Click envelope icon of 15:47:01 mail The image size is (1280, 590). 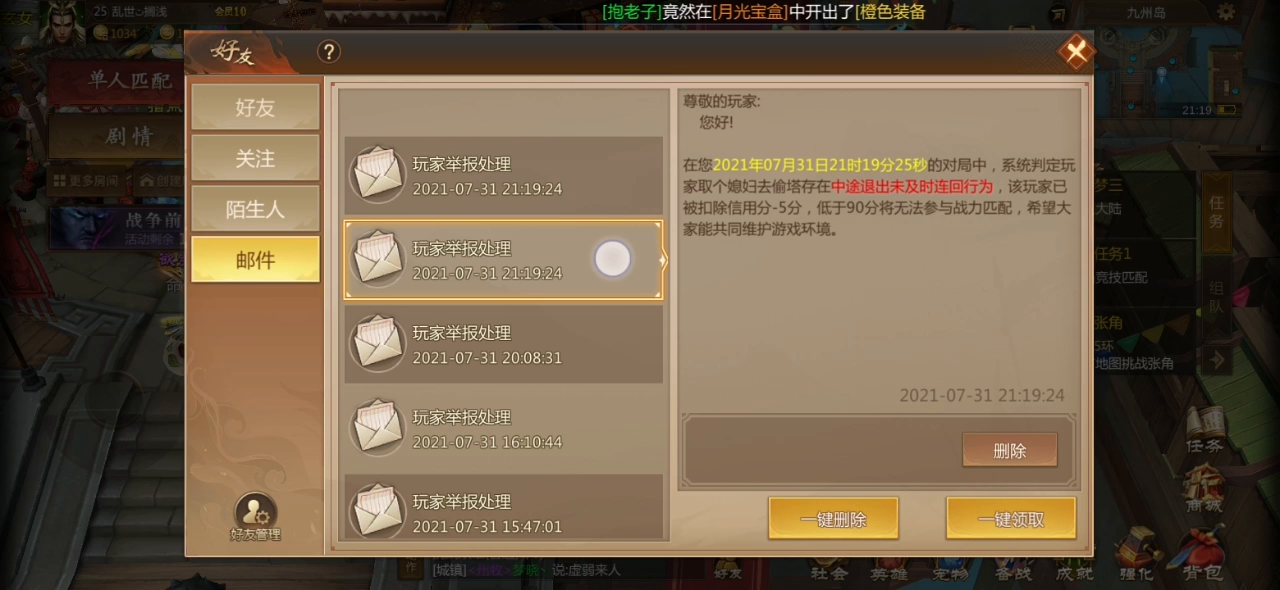click(x=377, y=510)
